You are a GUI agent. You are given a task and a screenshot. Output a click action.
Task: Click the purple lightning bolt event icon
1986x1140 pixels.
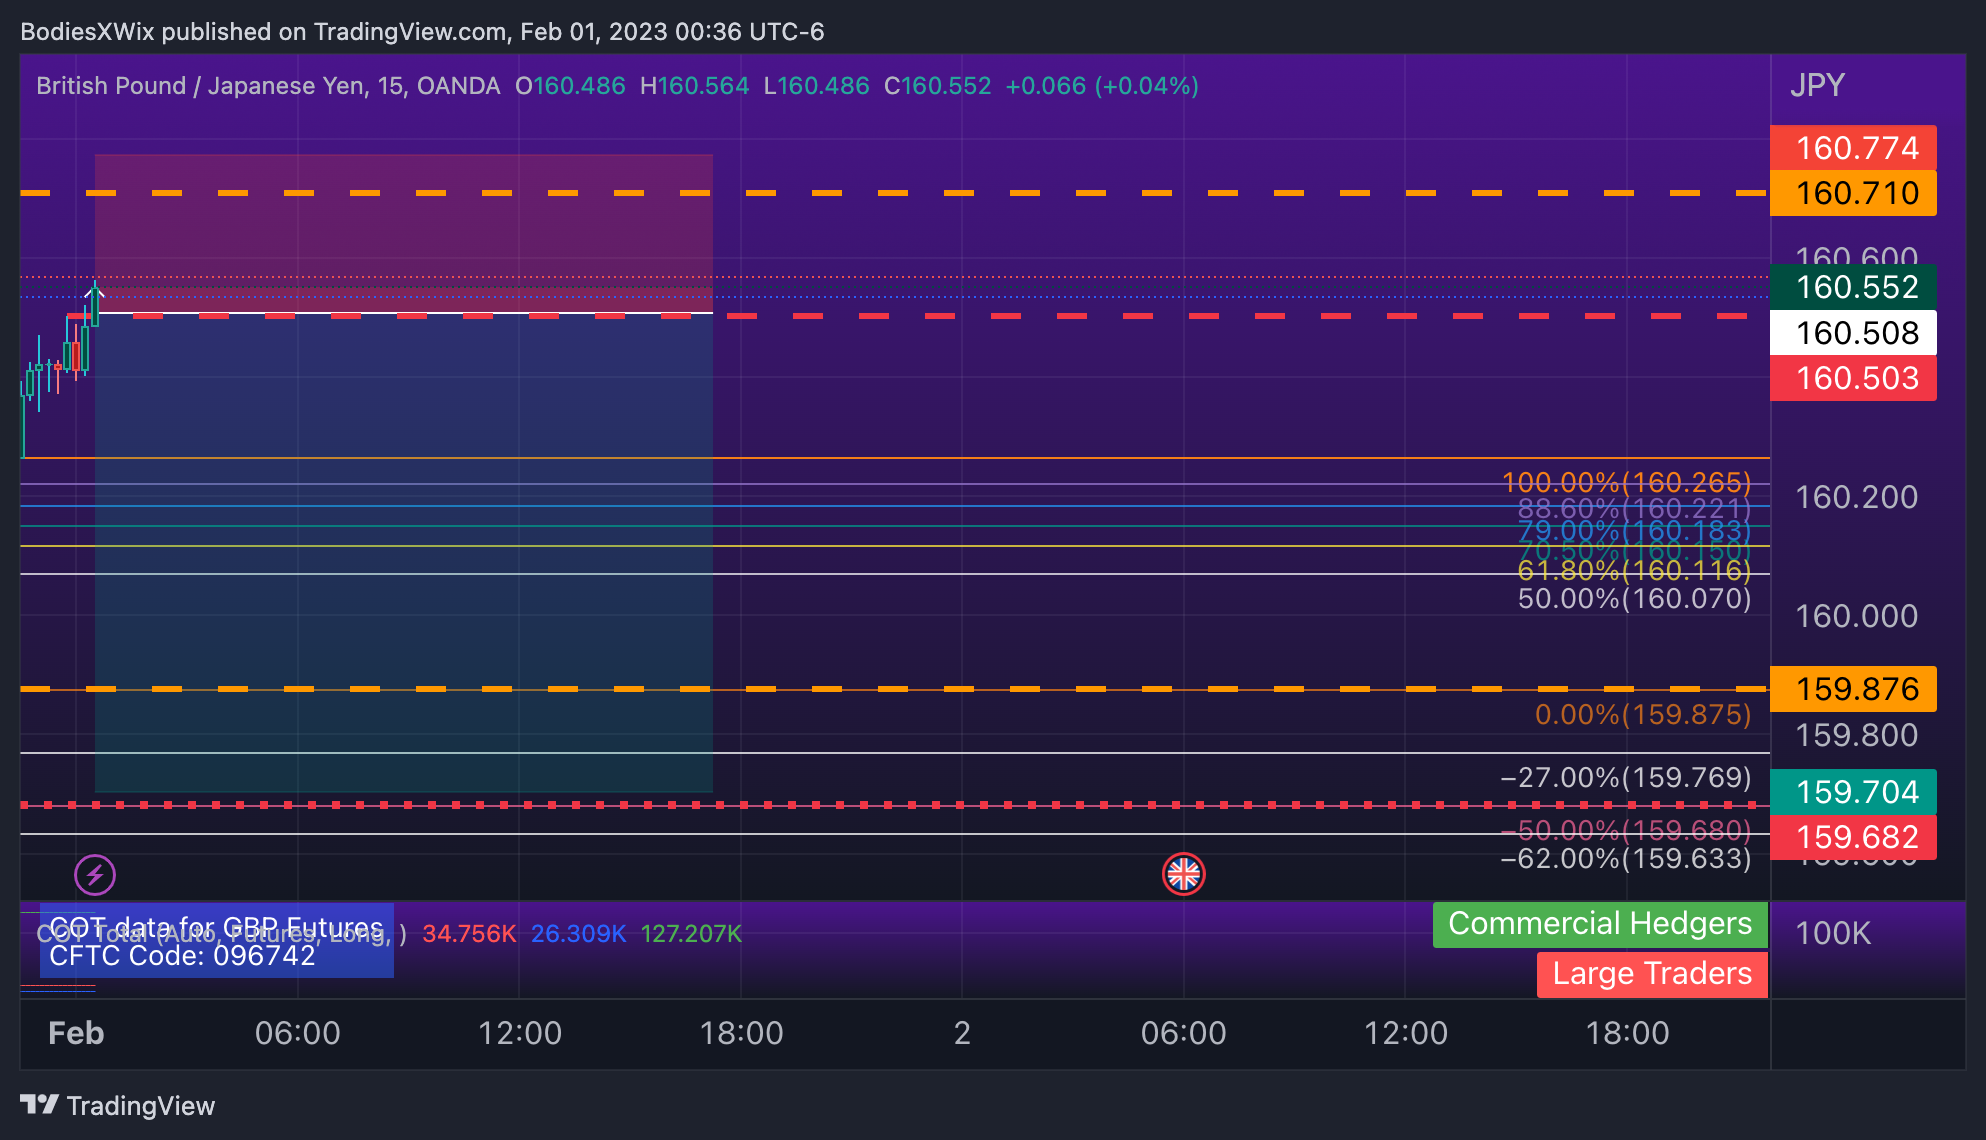[95, 876]
